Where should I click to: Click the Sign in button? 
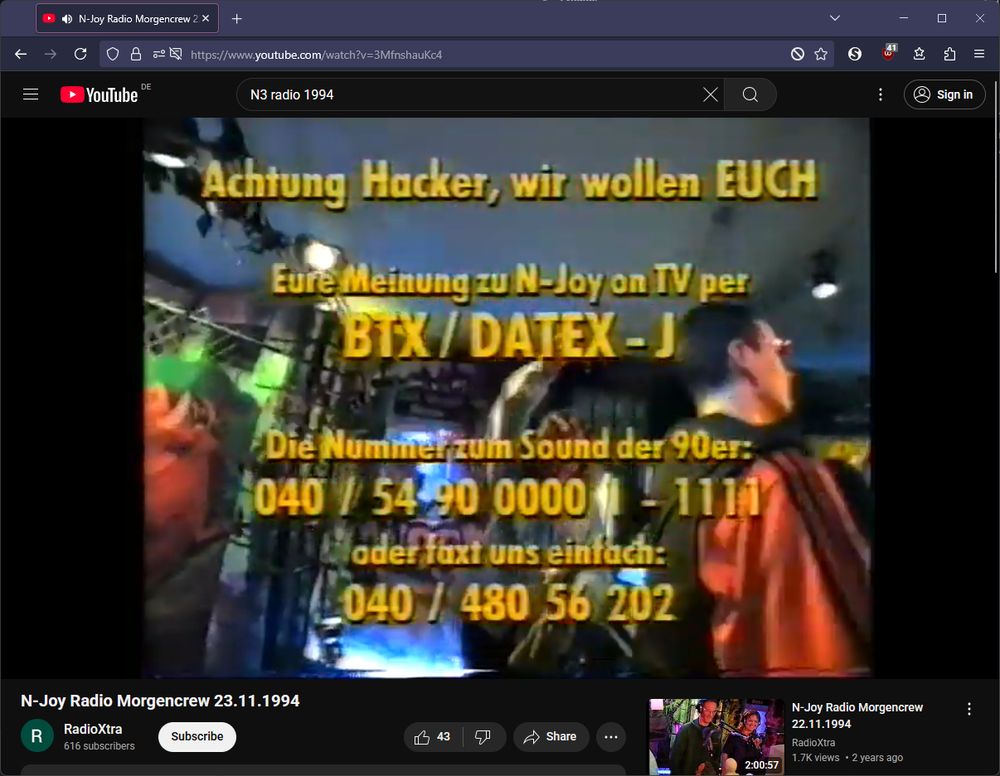[x=944, y=94]
